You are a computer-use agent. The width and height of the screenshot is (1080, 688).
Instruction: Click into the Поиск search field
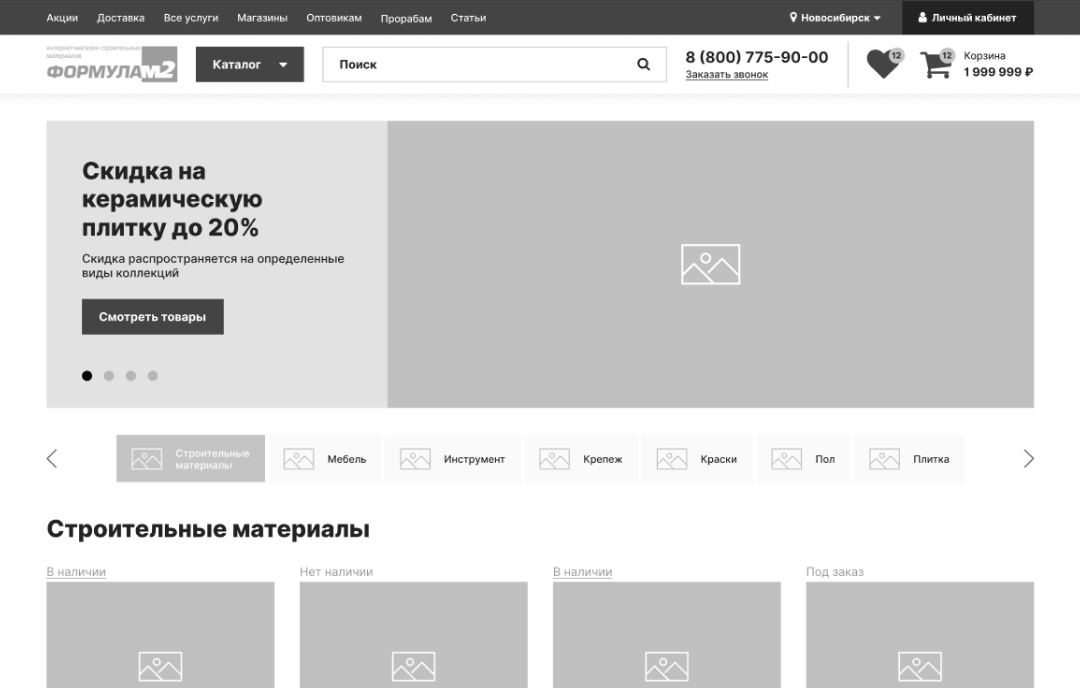click(480, 65)
